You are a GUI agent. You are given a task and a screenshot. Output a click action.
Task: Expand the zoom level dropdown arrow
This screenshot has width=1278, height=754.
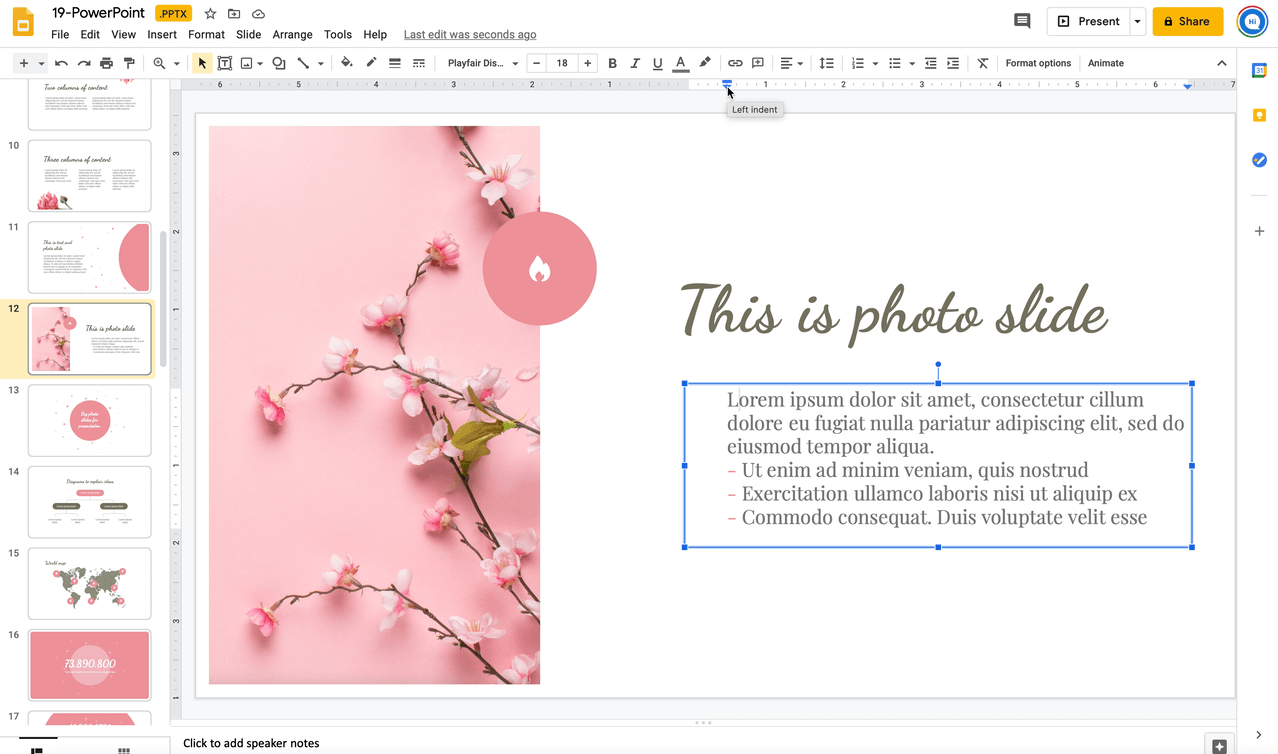[177, 64]
